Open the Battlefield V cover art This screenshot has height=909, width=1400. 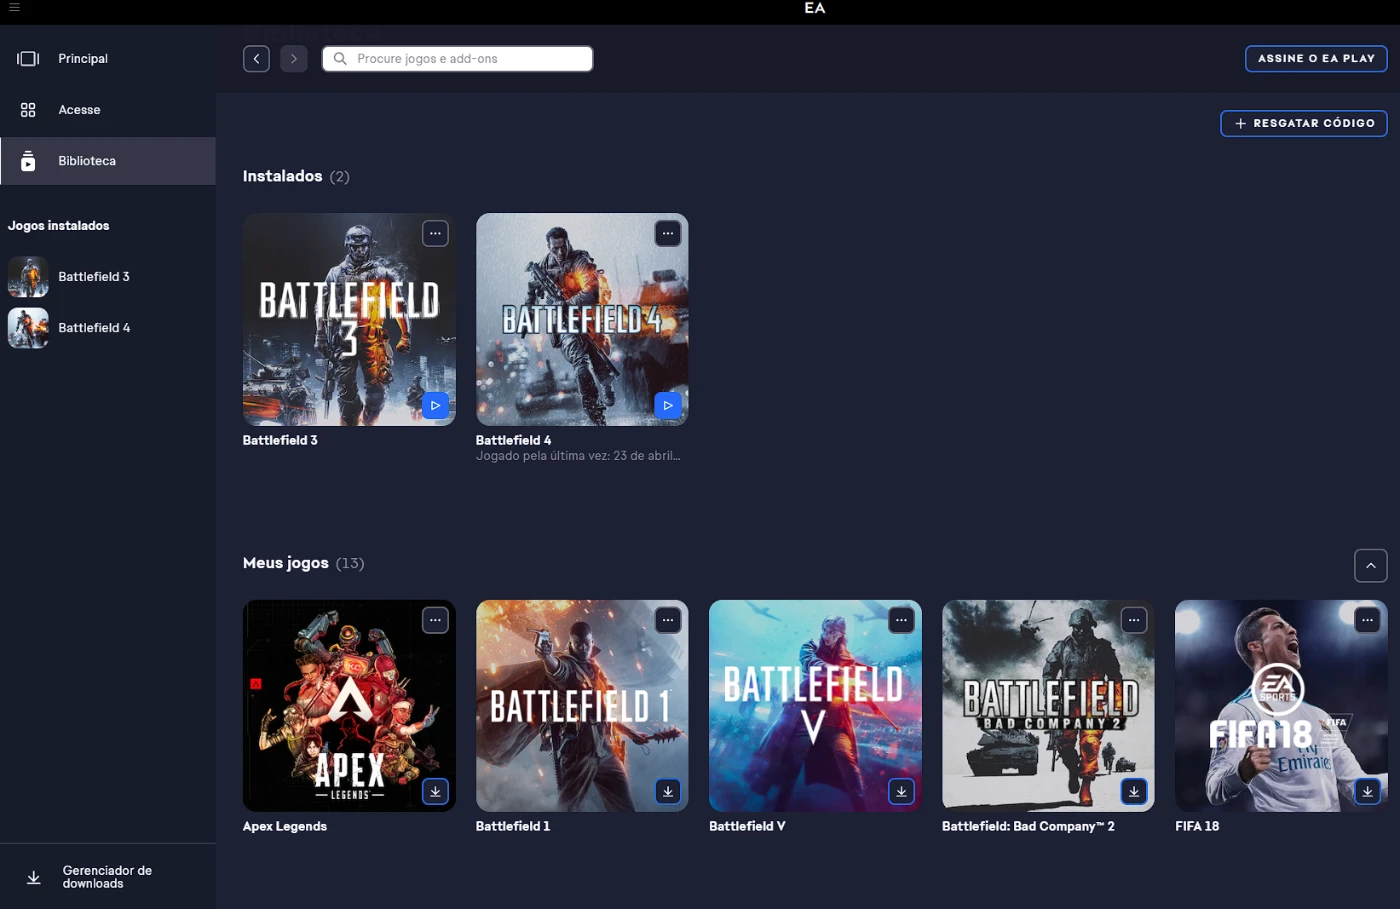(x=815, y=706)
